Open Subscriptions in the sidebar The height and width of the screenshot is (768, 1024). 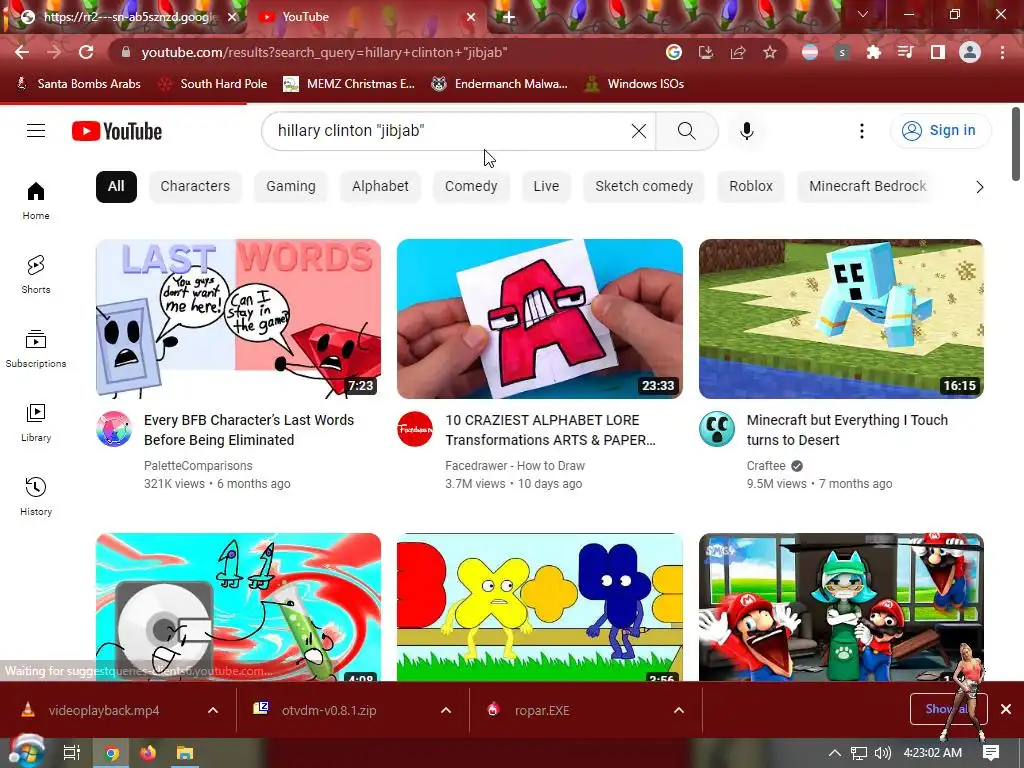(x=36, y=349)
